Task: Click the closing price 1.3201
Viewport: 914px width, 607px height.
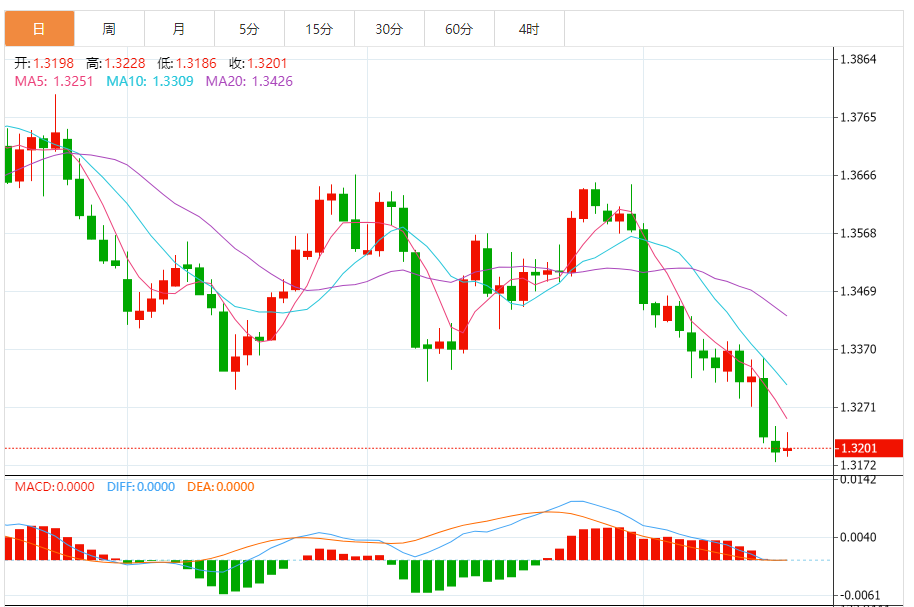Action: 267,63
